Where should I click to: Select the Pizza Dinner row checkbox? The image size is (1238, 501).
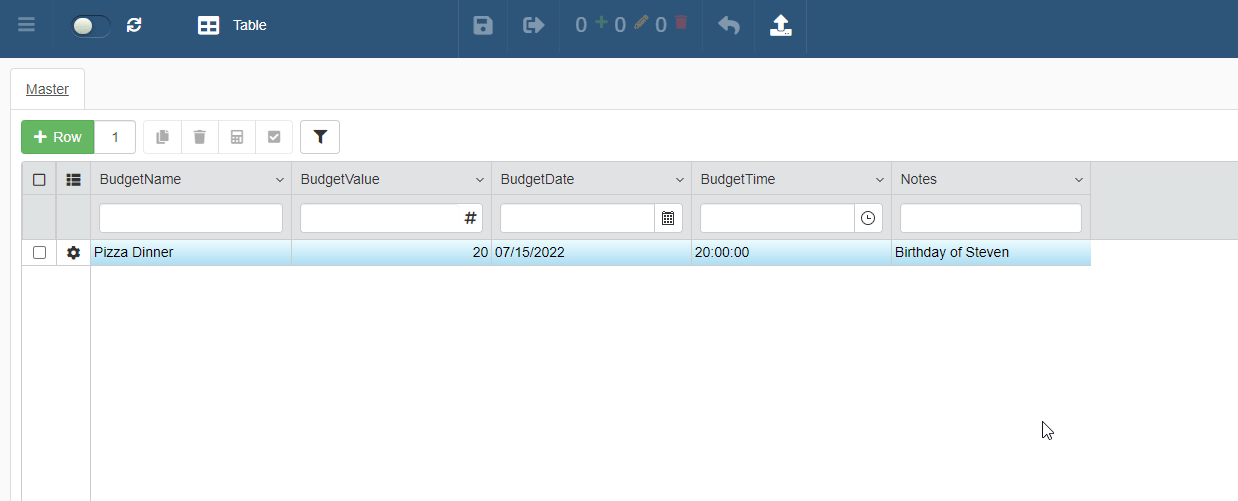pos(39,253)
